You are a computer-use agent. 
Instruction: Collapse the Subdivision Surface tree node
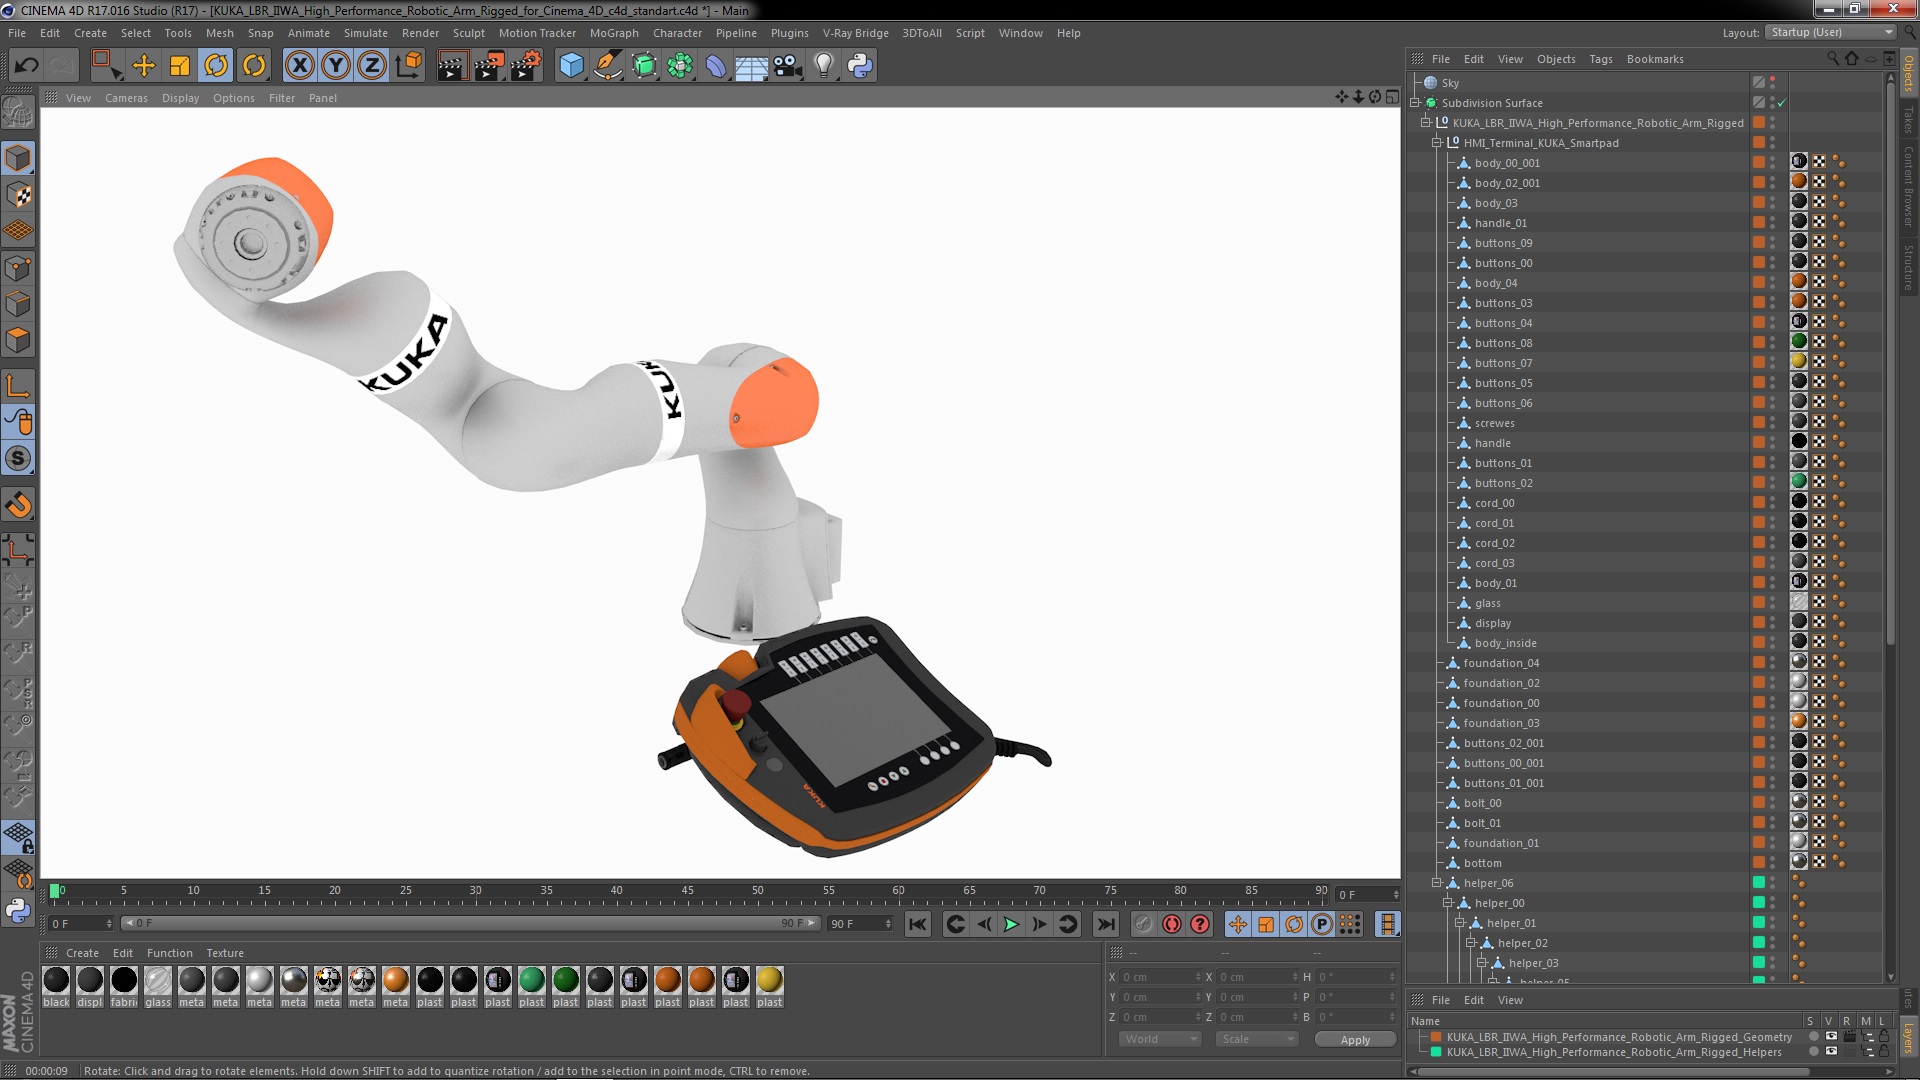click(1415, 103)
